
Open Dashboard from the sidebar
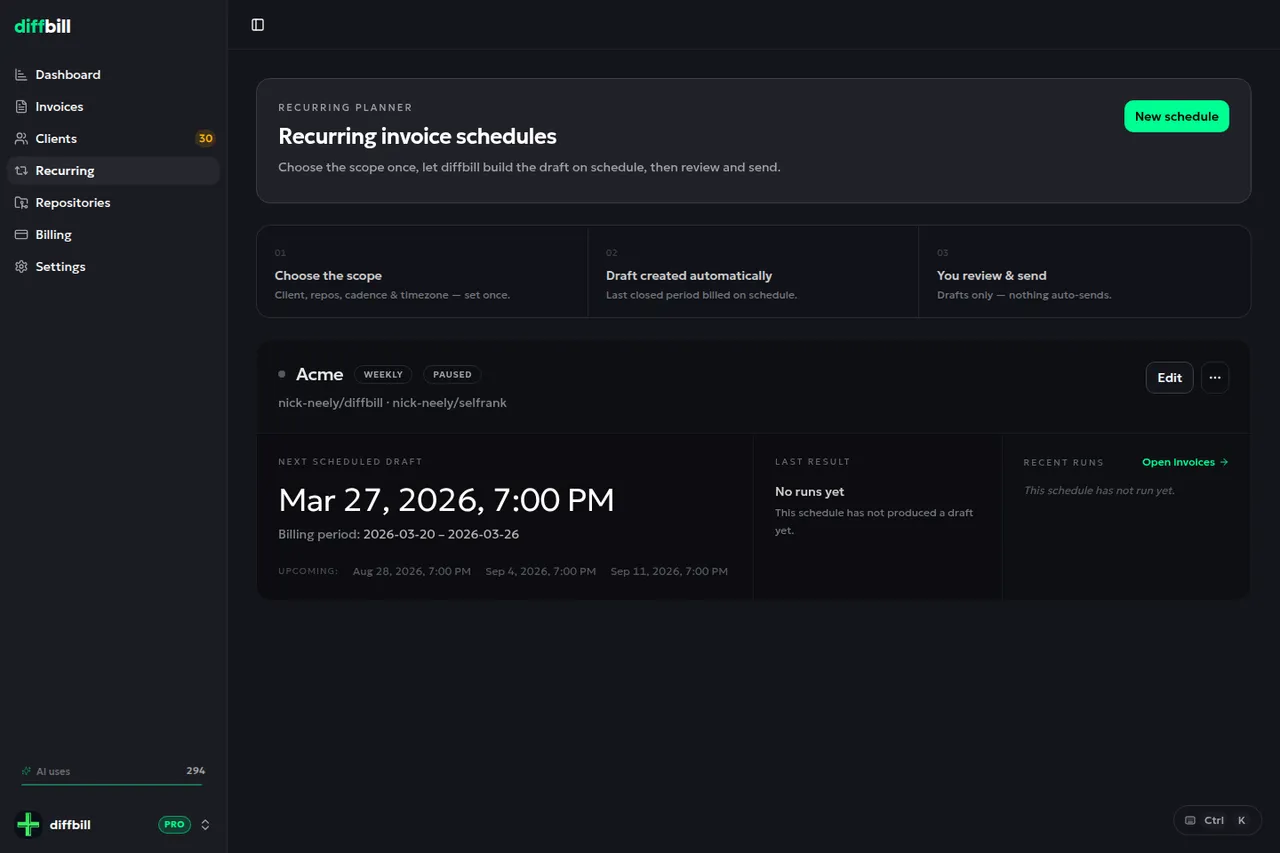tap(113, 75)
